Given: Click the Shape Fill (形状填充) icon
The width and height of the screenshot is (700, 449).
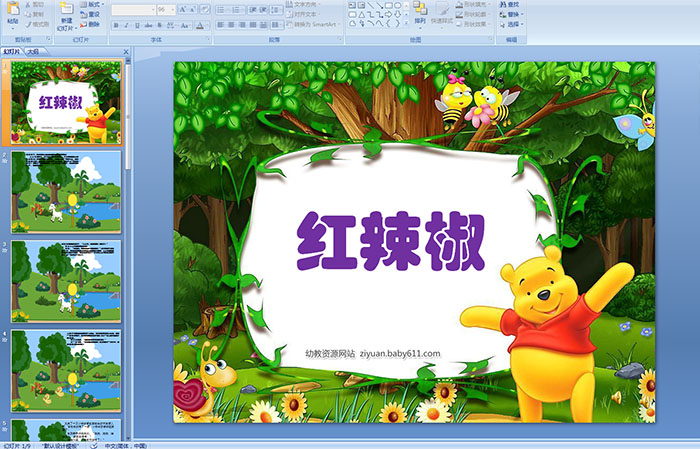Looking at the screenshot, I should (460, 5).
